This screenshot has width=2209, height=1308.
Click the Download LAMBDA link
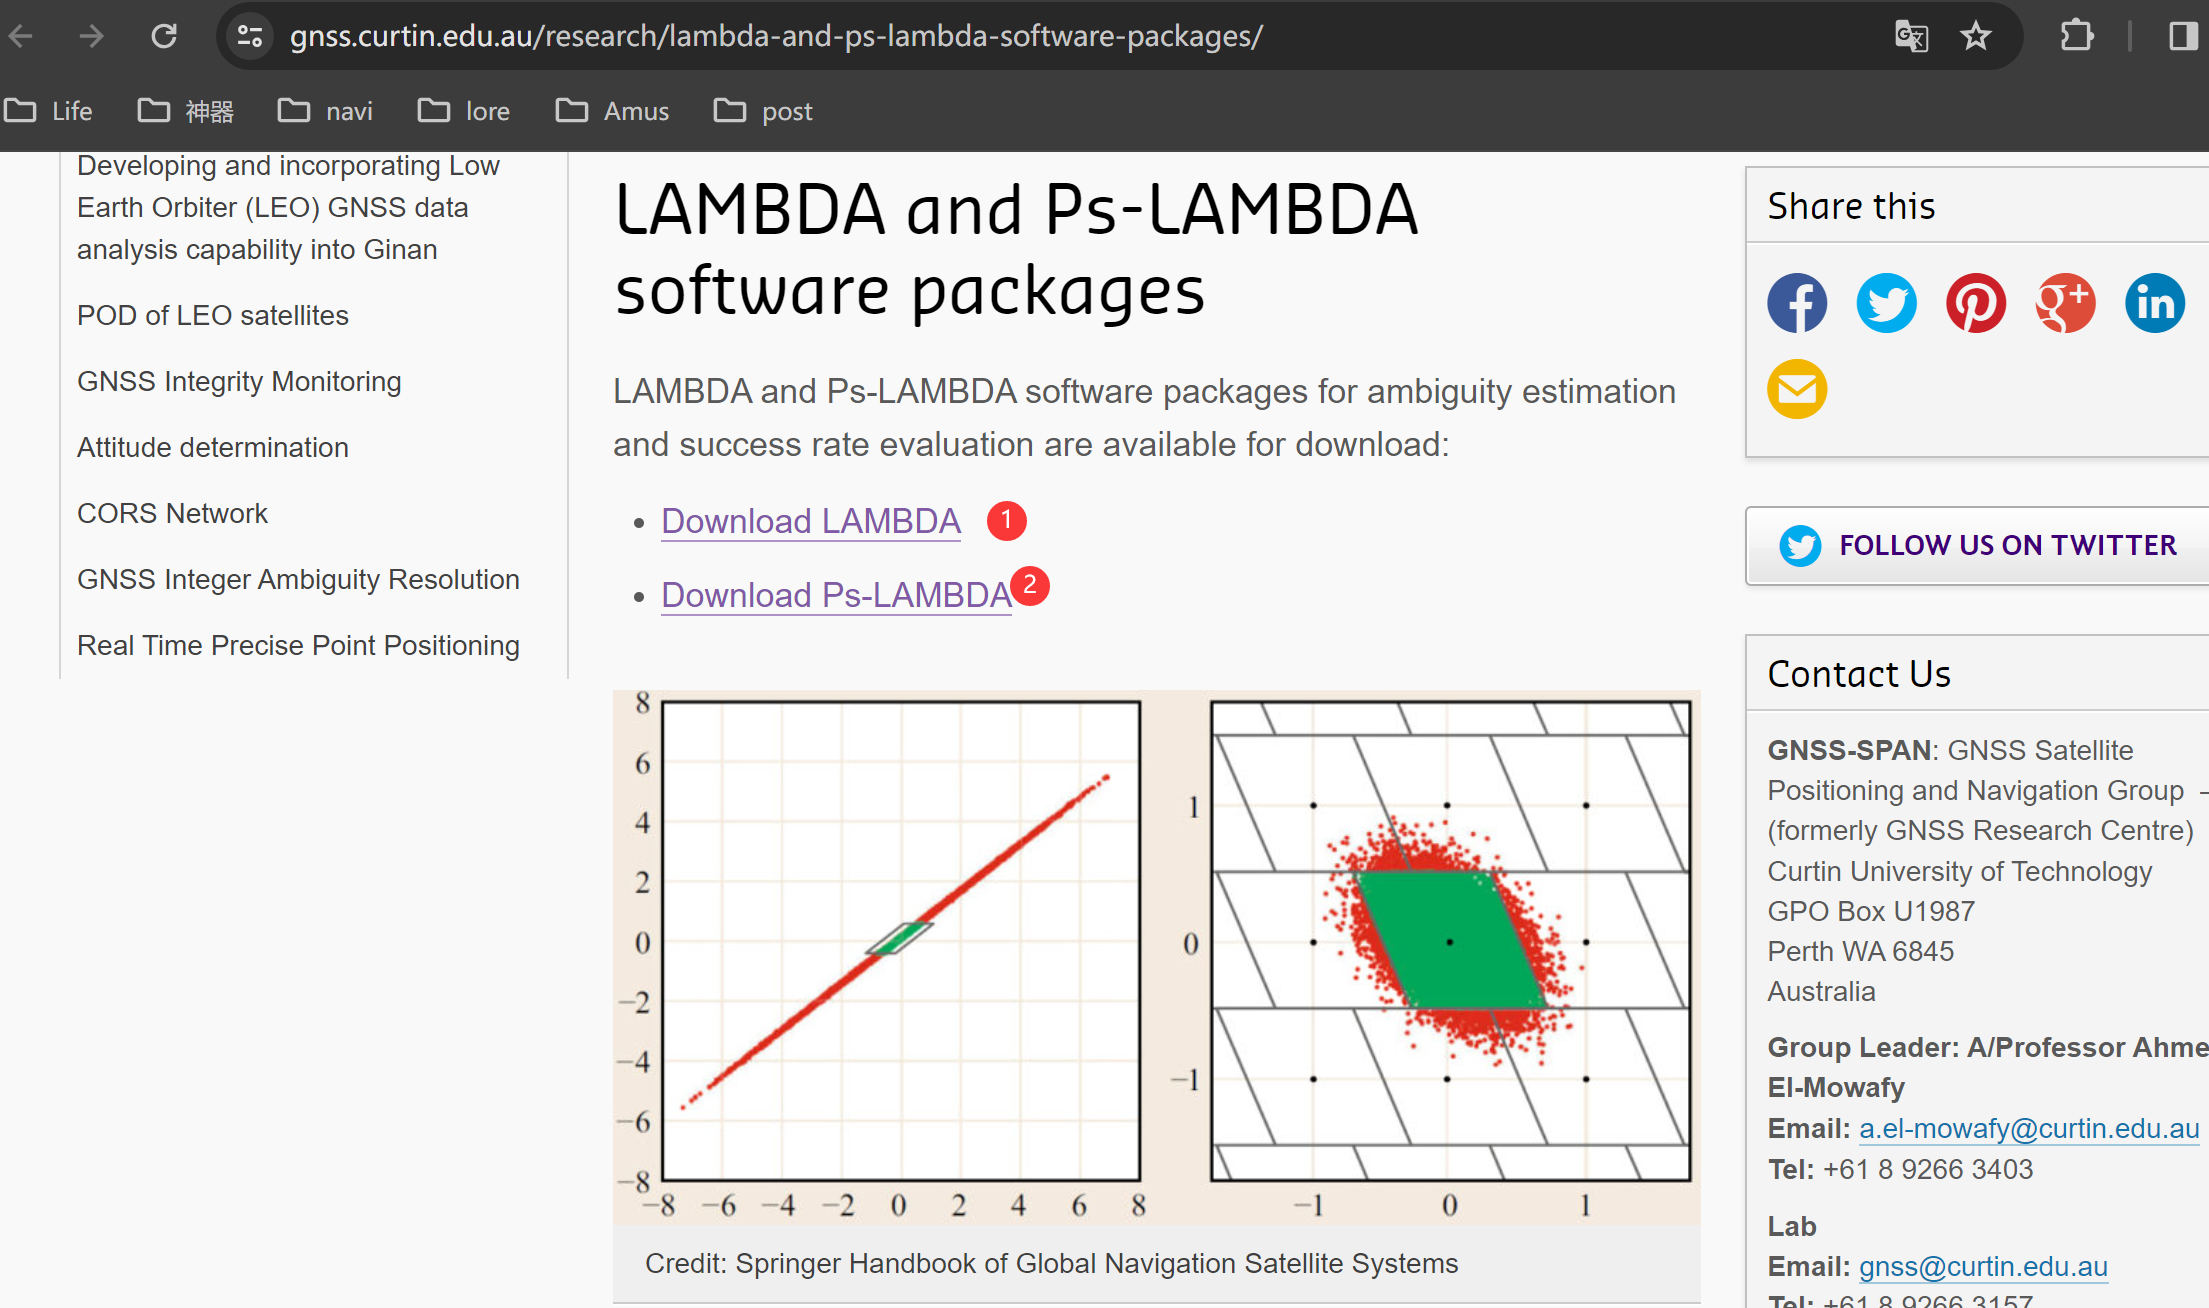pos(811,521)
